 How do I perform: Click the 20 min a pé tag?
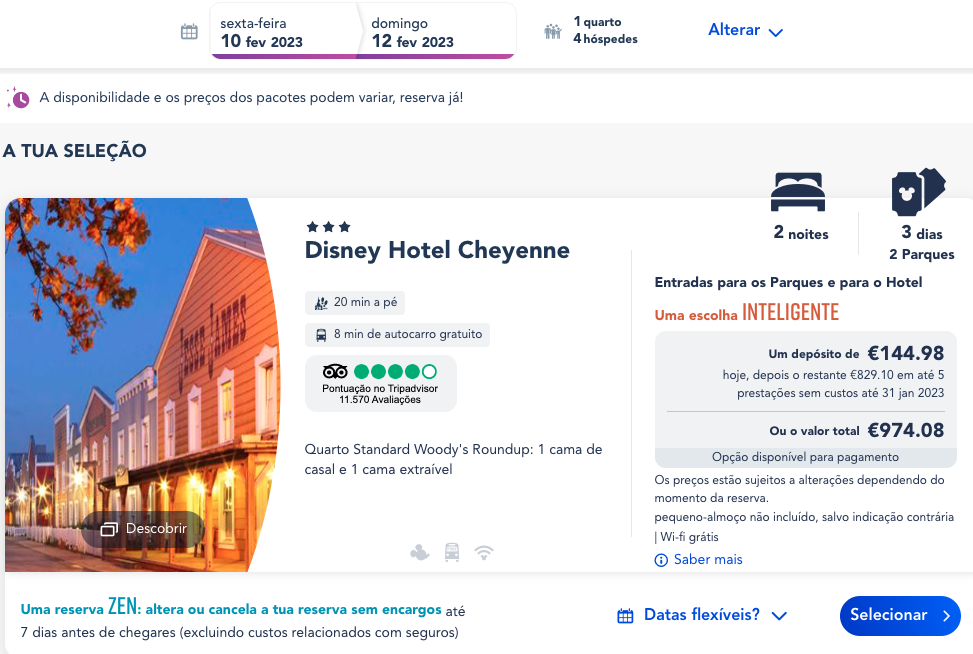[x=355, y=302]
